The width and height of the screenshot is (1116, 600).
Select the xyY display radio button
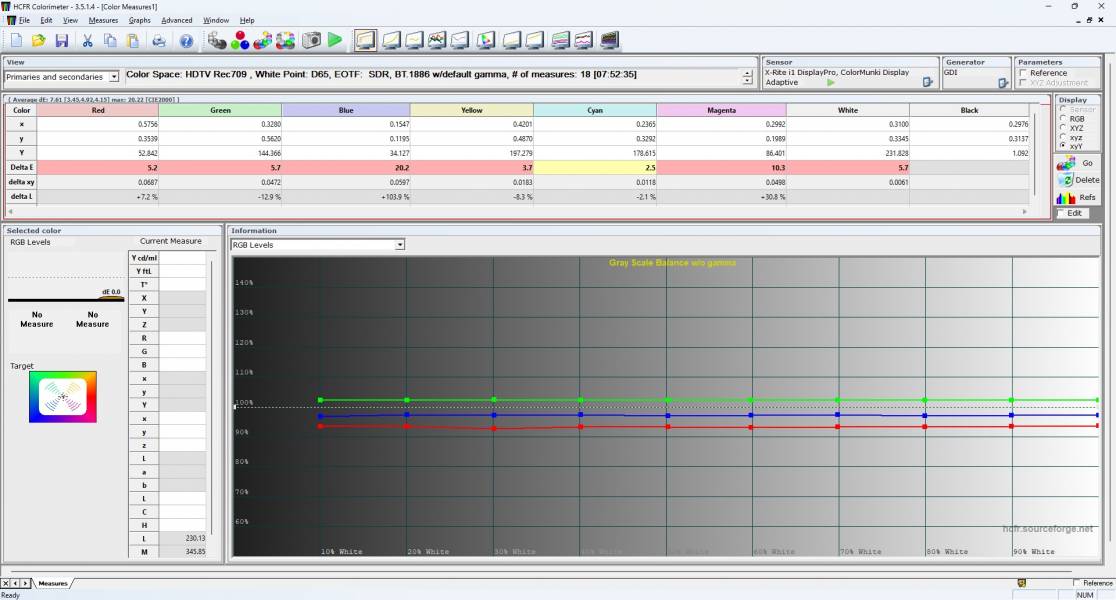click(1063, 145)
